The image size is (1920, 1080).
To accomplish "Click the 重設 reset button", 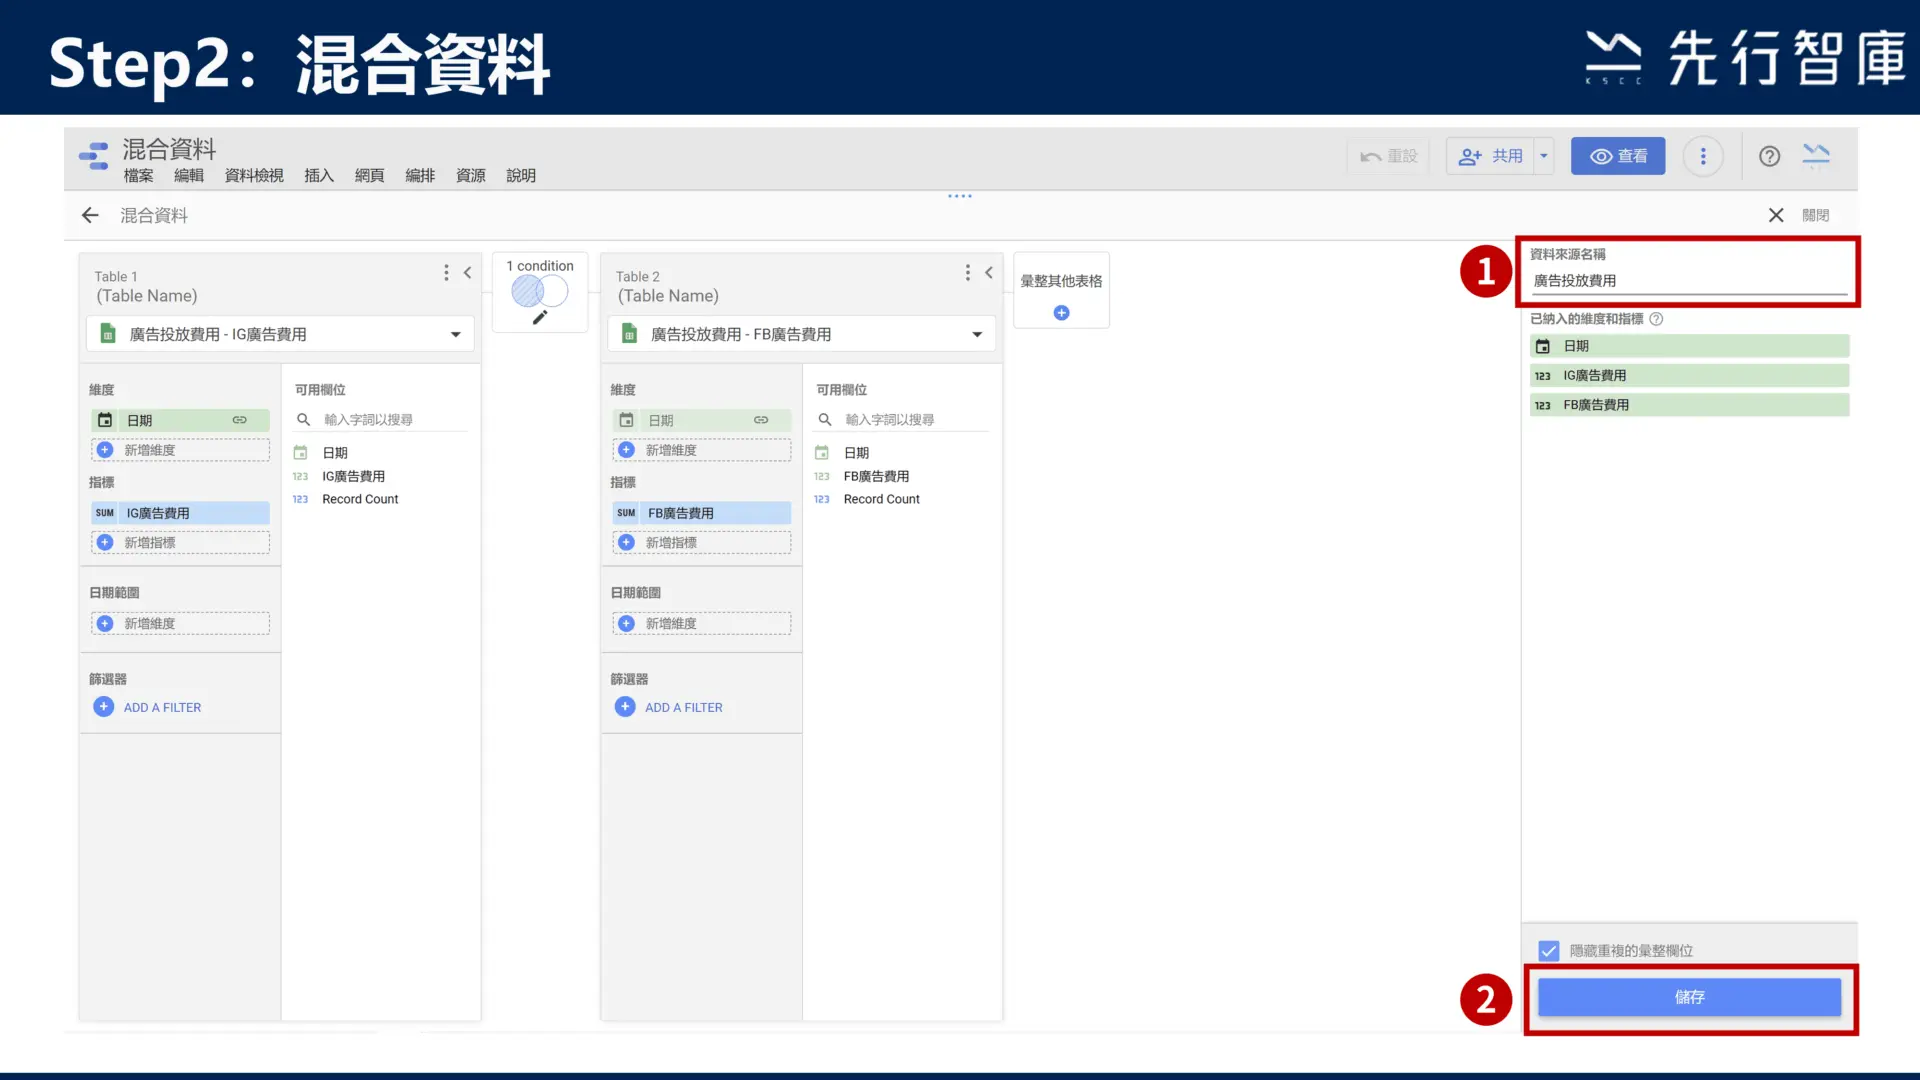I will [x=1388, y=156].
